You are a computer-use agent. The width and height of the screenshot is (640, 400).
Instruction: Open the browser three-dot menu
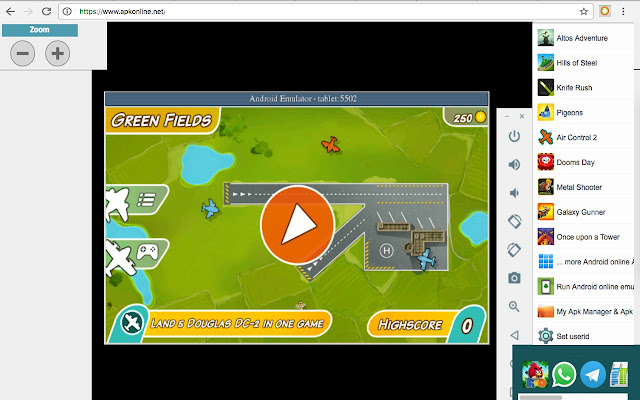tap(623, 11)
